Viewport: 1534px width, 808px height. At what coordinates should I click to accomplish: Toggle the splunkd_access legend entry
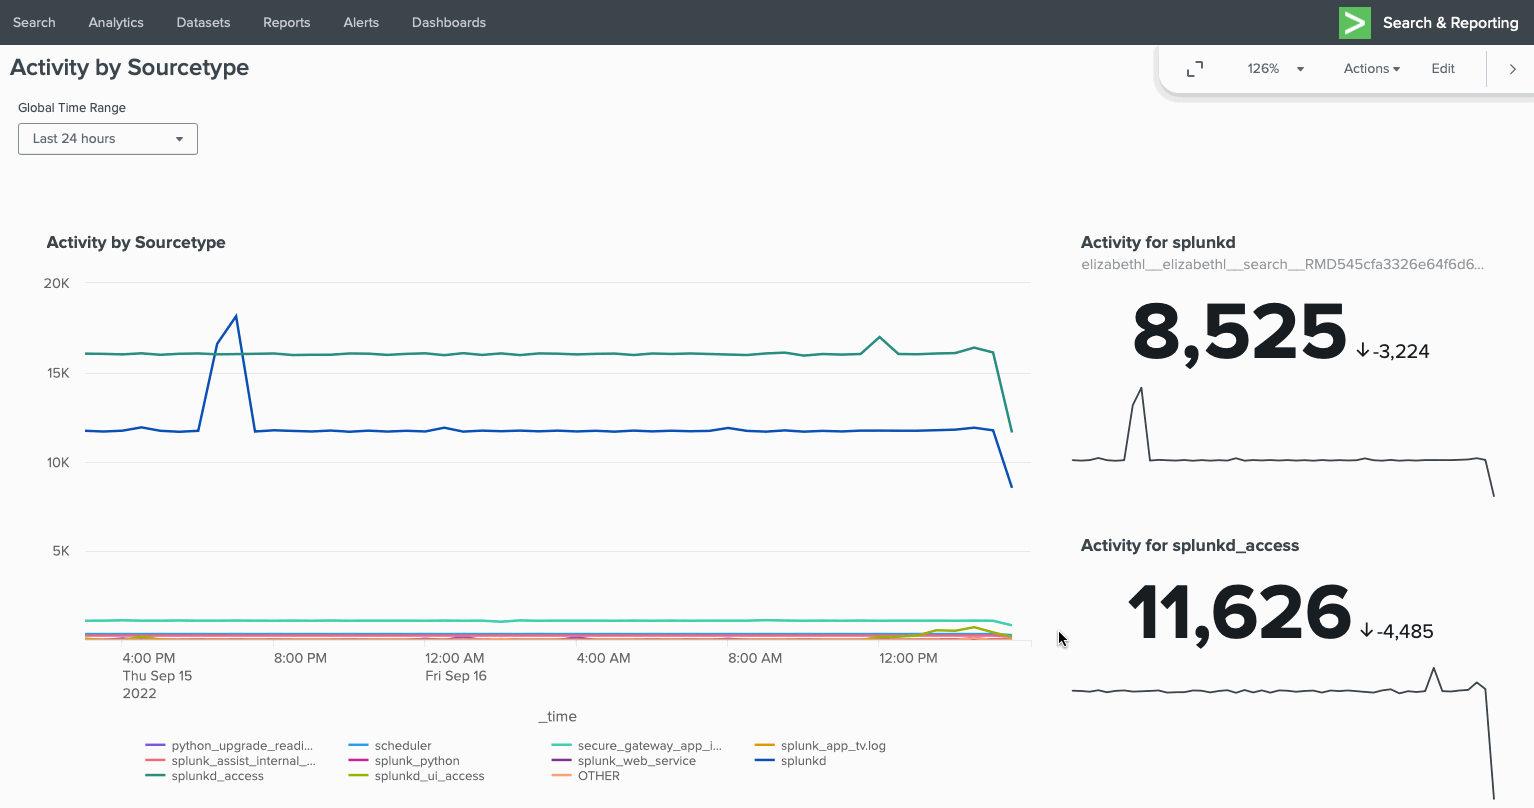[217, 776]
